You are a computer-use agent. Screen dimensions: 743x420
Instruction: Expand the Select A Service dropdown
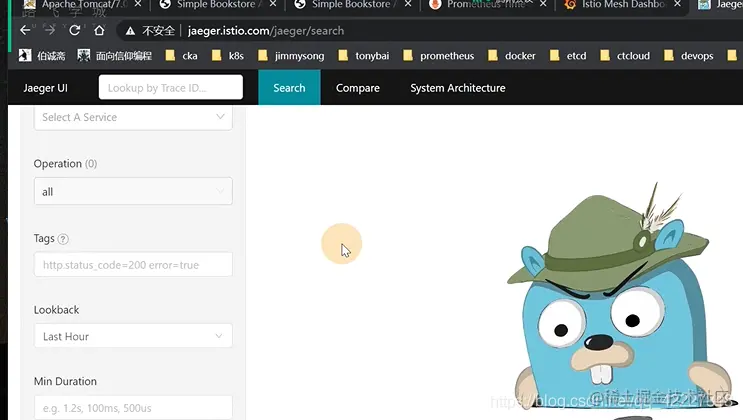pos(133,118)
